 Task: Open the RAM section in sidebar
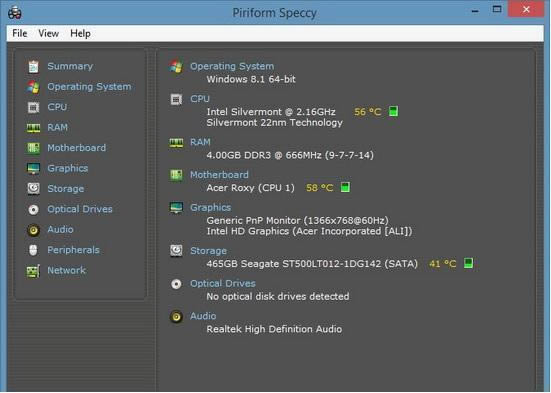58,127
